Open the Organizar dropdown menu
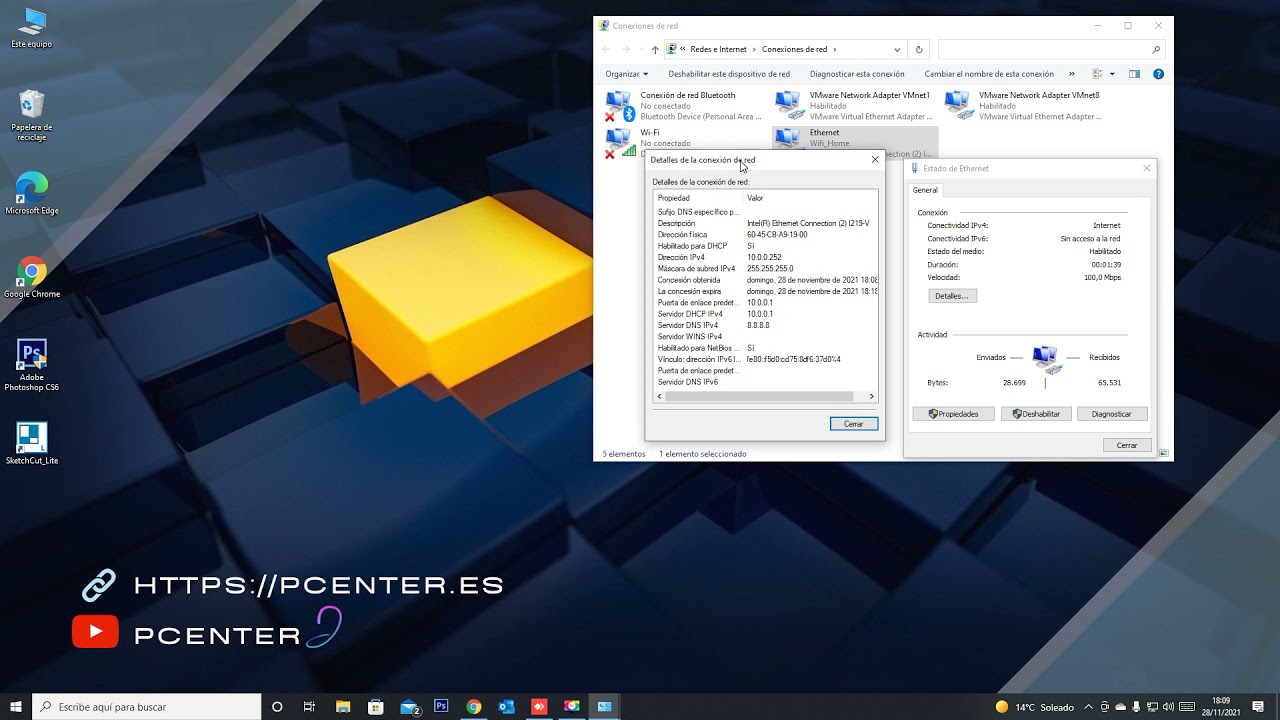The width and height of the screenshot is (1280, 720). tap(626, 74)
